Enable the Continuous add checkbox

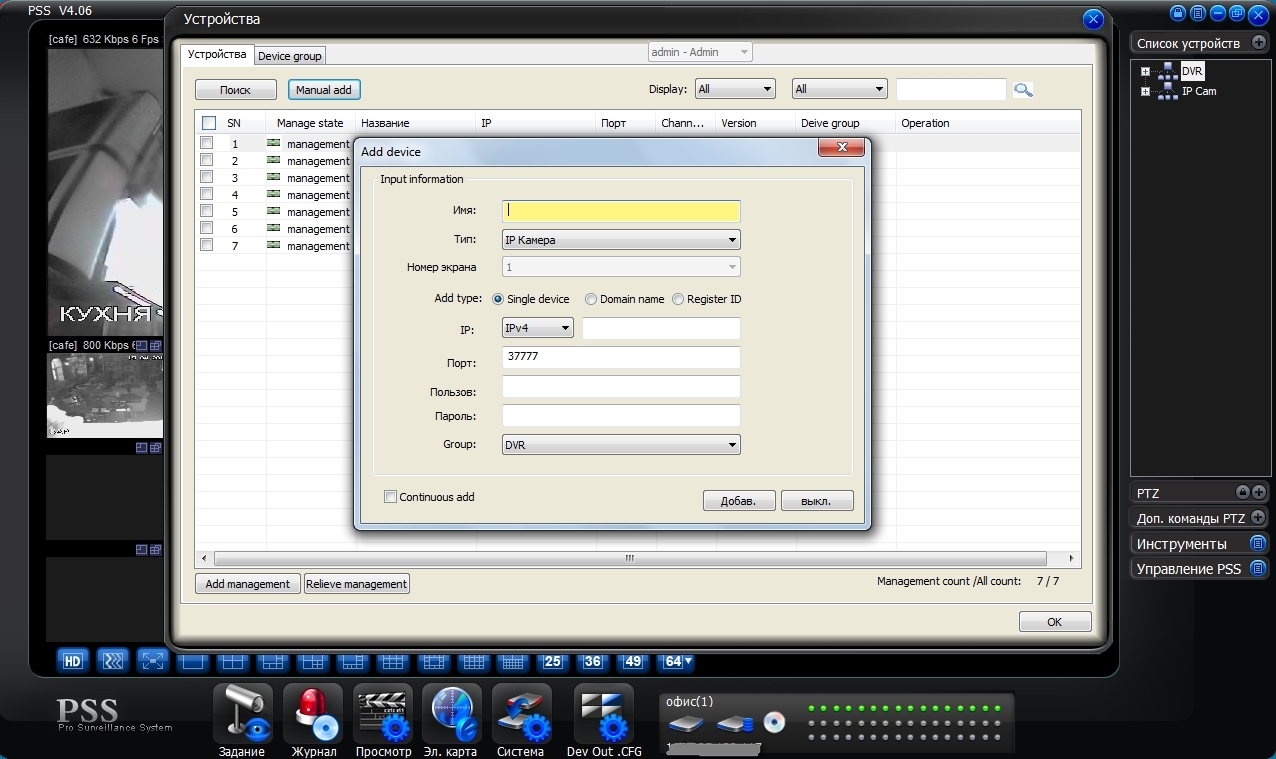point(391,497)
